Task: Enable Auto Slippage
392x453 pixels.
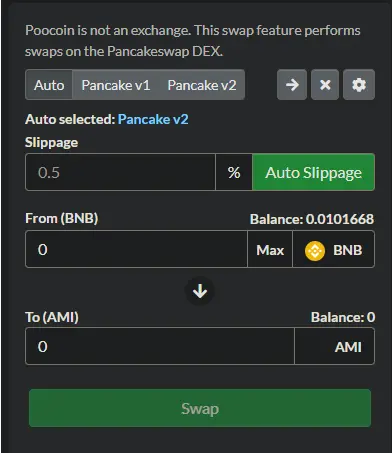Action: click(x=313, y=172)
